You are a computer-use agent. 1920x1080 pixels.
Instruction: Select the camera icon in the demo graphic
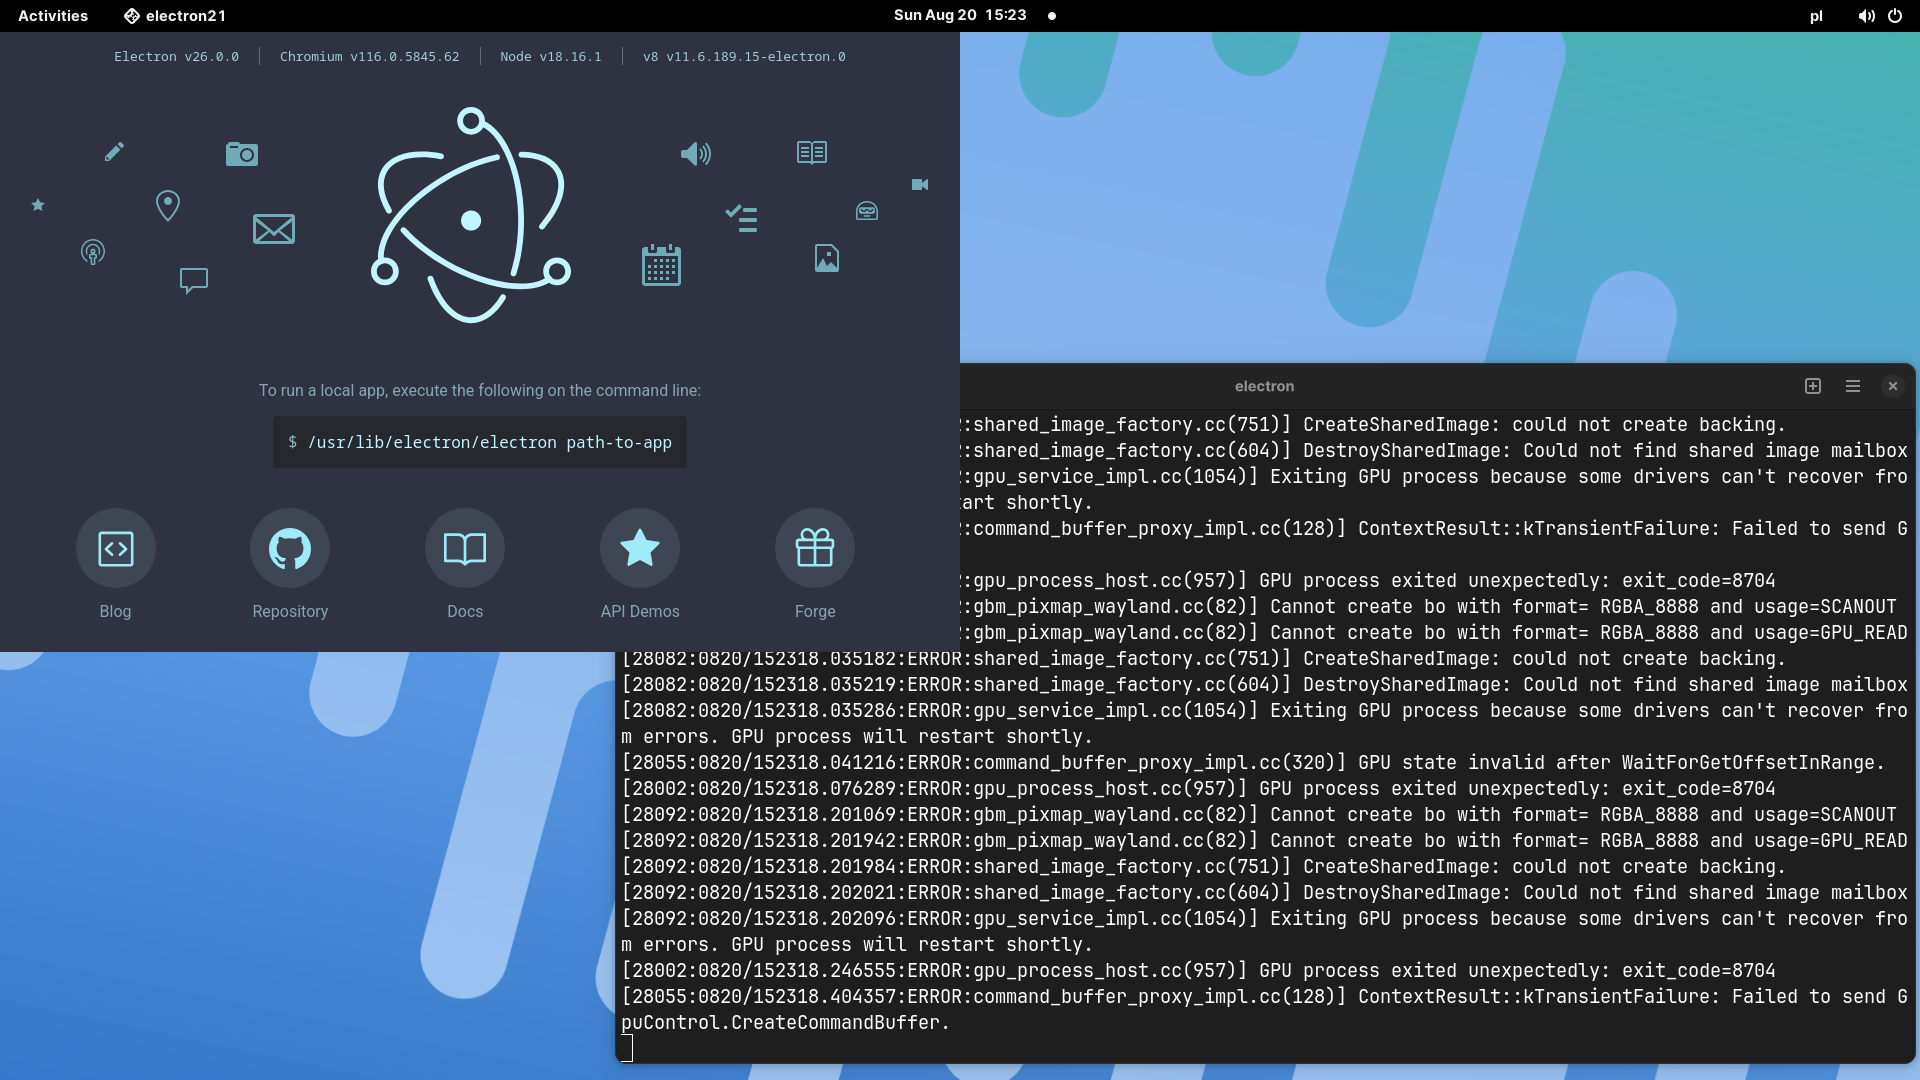coord(241,154)
